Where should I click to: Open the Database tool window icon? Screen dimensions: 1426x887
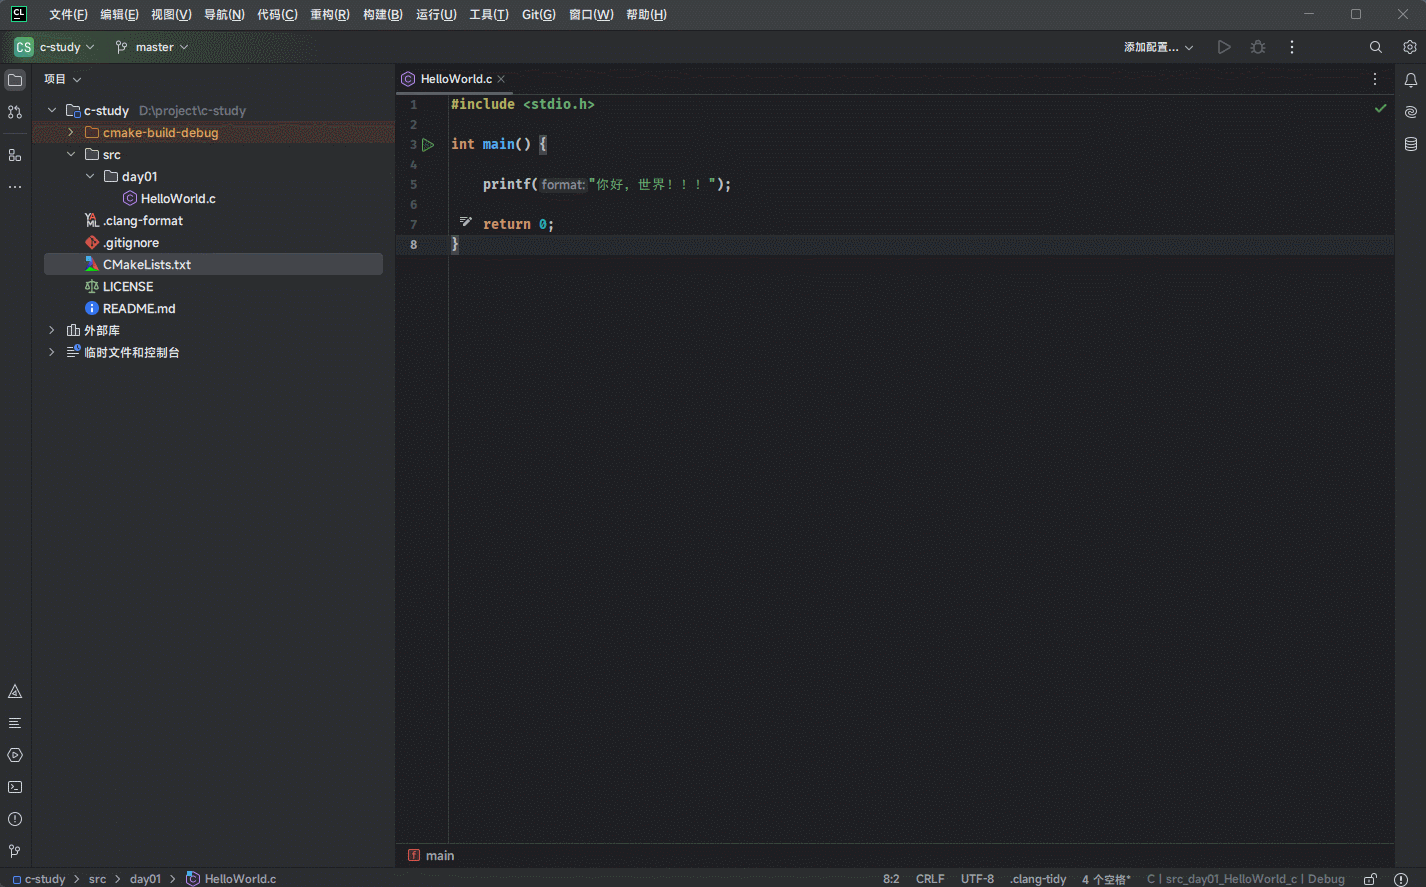click(1410, 144)
